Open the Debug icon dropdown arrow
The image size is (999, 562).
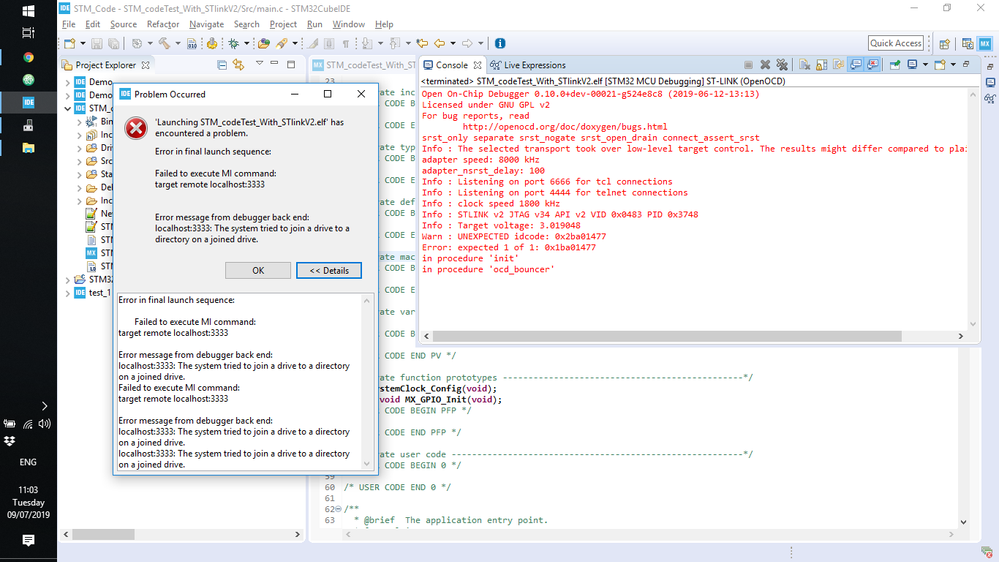(247, 43)
